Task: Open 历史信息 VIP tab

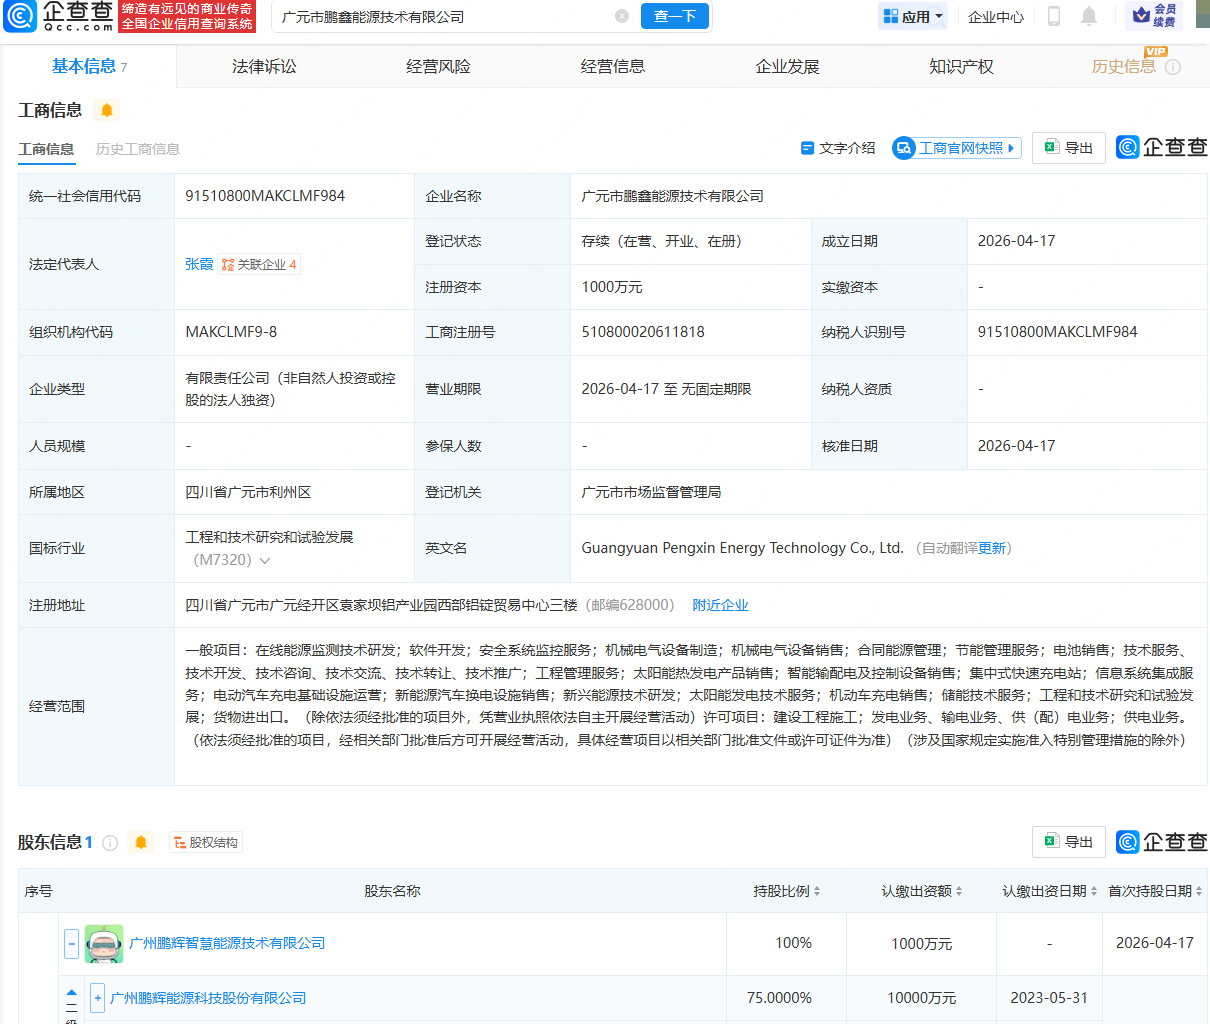Action: (x=1123, y=67)
